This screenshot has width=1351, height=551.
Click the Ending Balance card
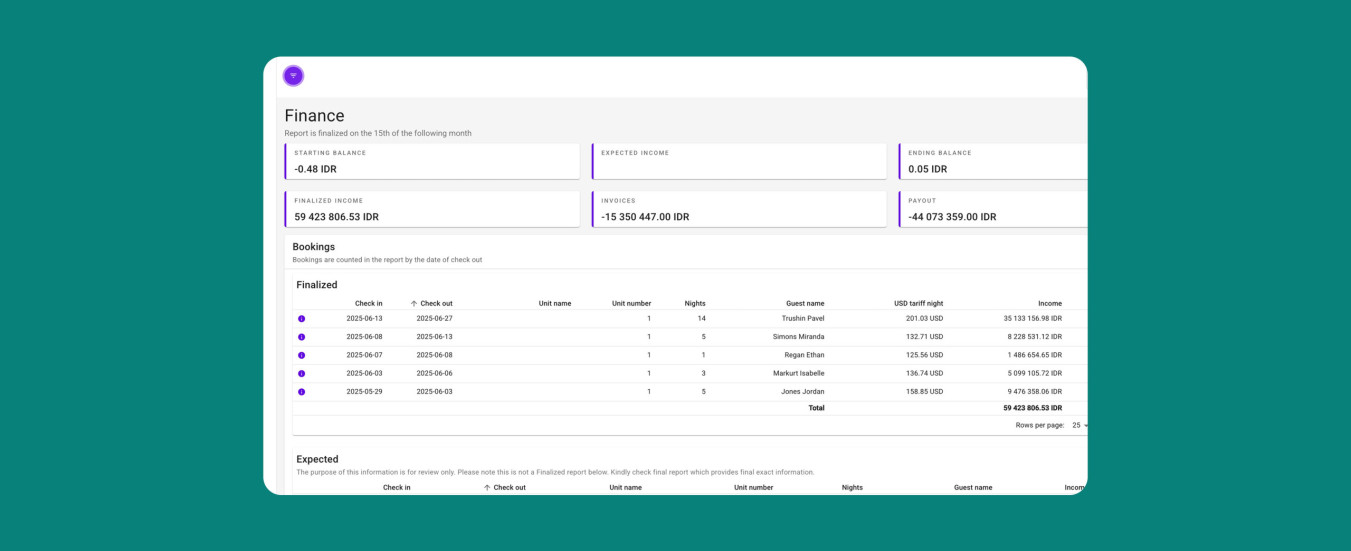pos(992,162)
